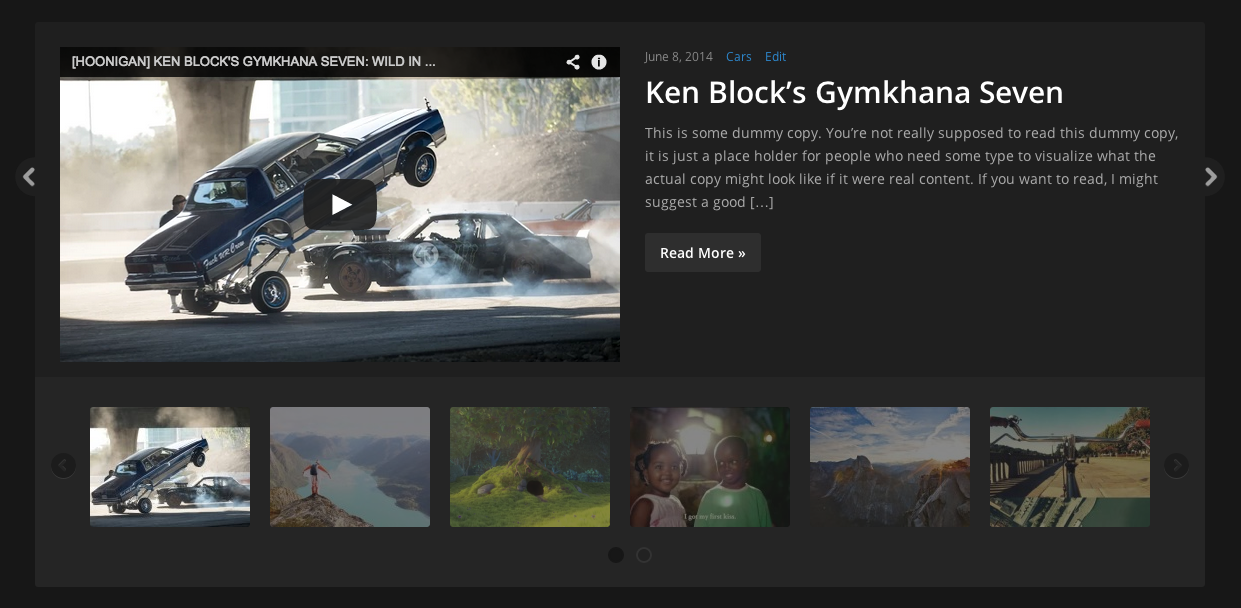
Task: Click the Edit post link
Action: click(x=775, y=57)
